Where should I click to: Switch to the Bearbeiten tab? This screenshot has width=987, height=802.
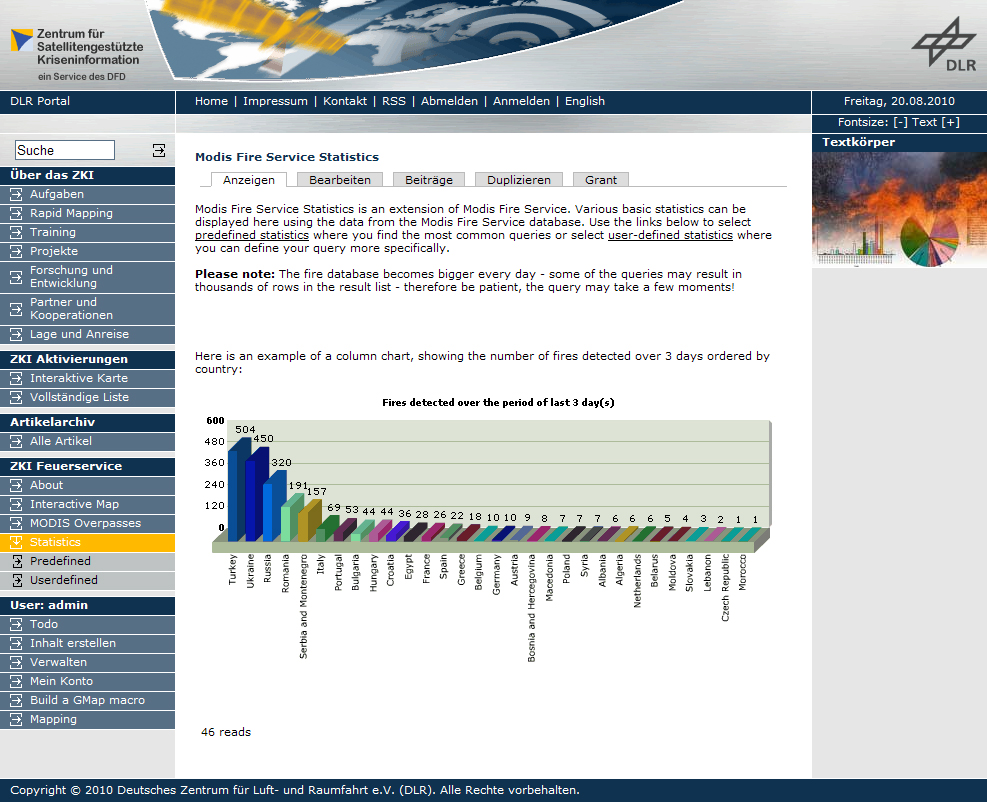[x=340, y=180]
